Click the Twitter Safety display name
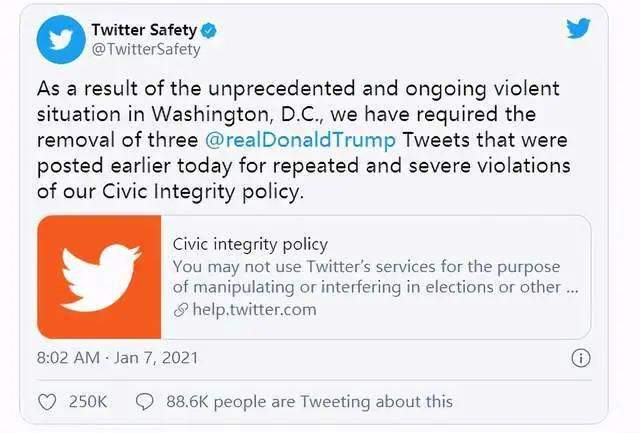 pyautogui.click(x=143, y=29)
